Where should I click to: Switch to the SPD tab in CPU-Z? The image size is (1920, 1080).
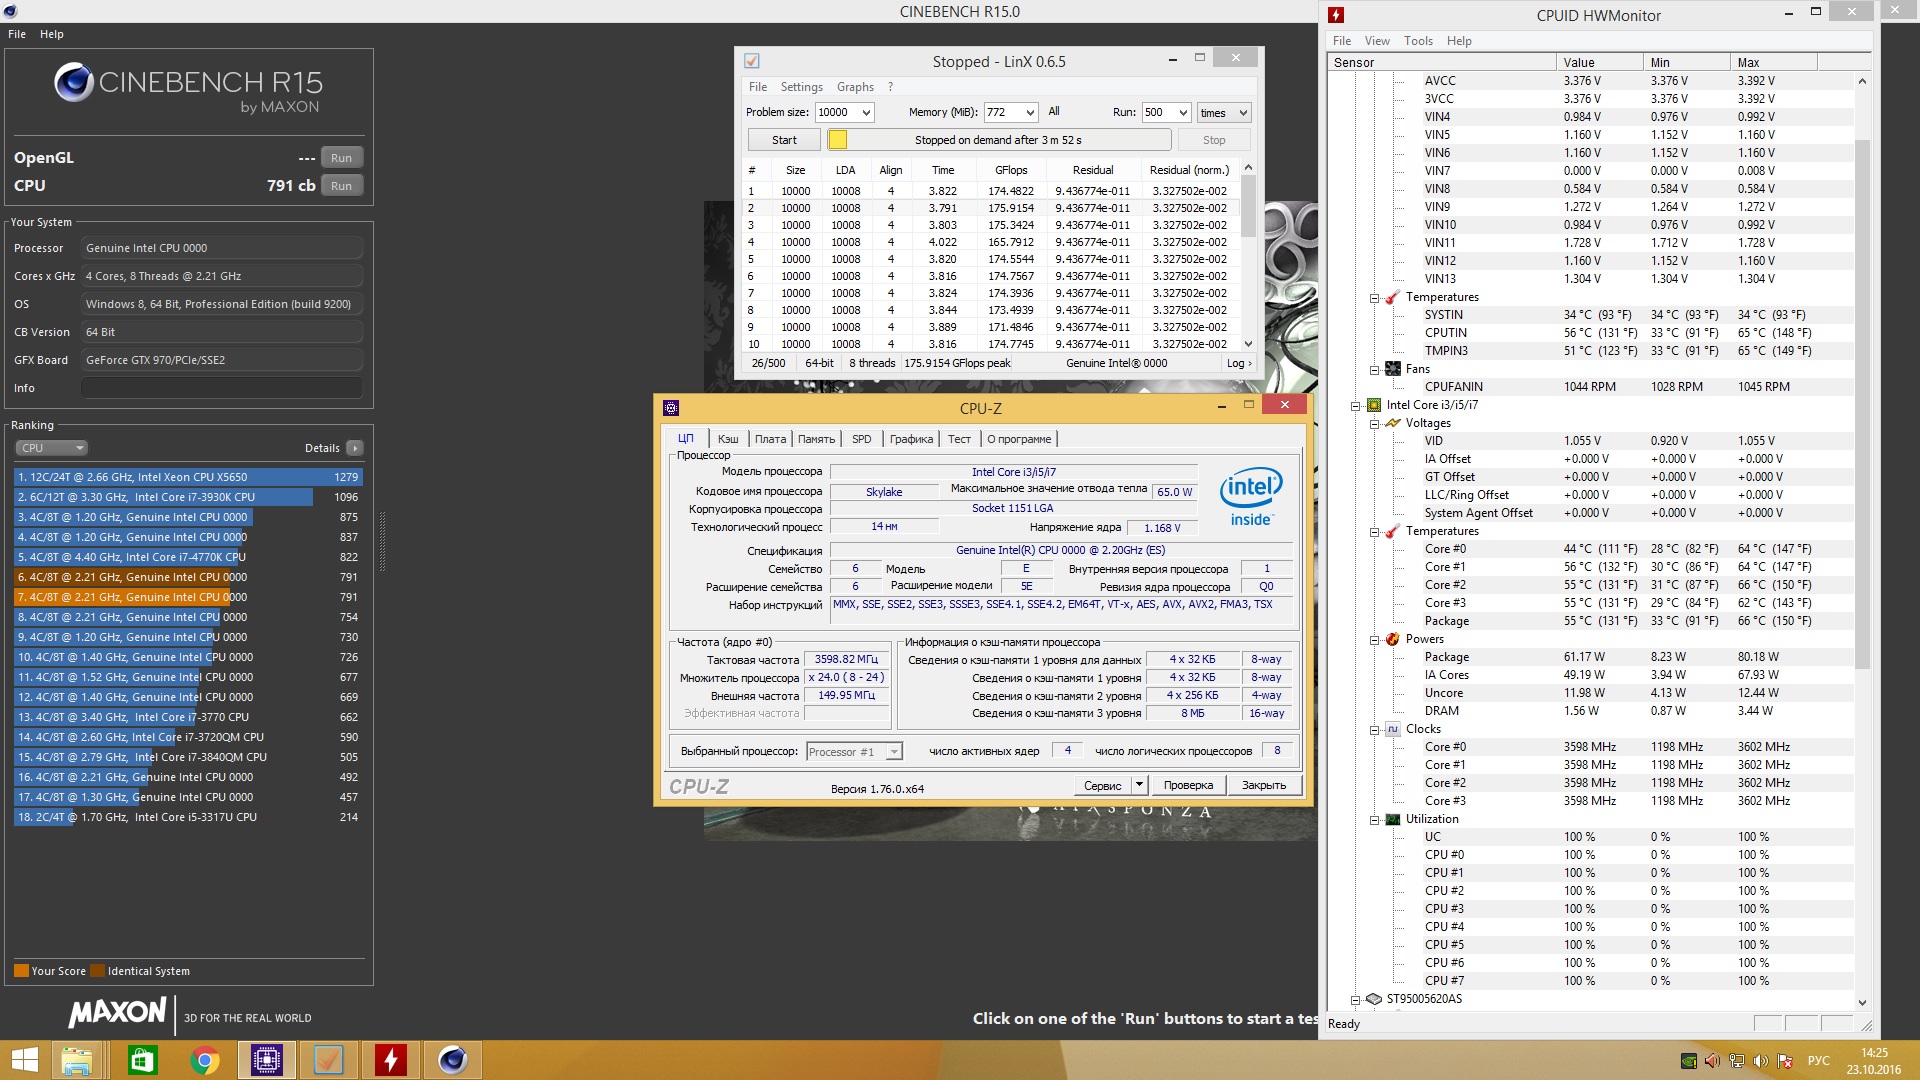(861, 439)
